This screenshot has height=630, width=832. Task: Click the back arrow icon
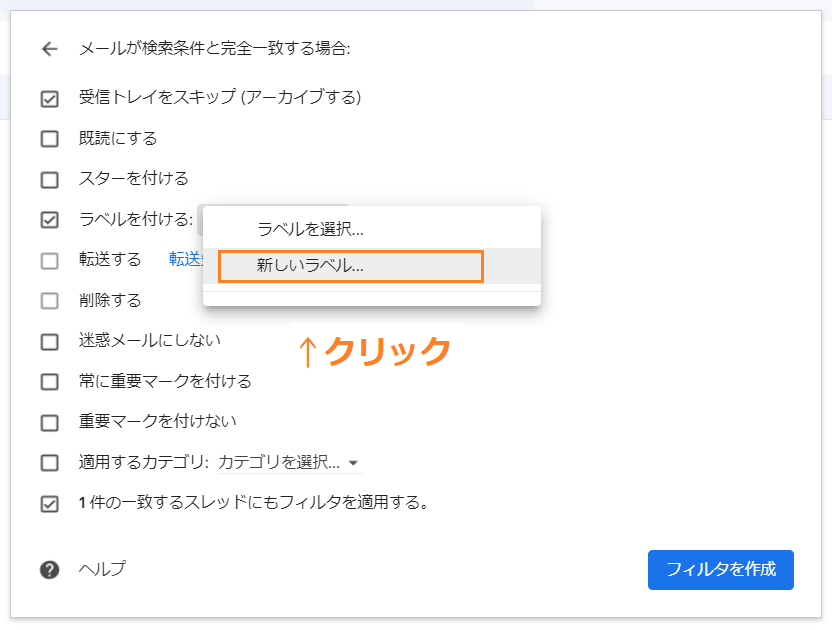point(49,49)
